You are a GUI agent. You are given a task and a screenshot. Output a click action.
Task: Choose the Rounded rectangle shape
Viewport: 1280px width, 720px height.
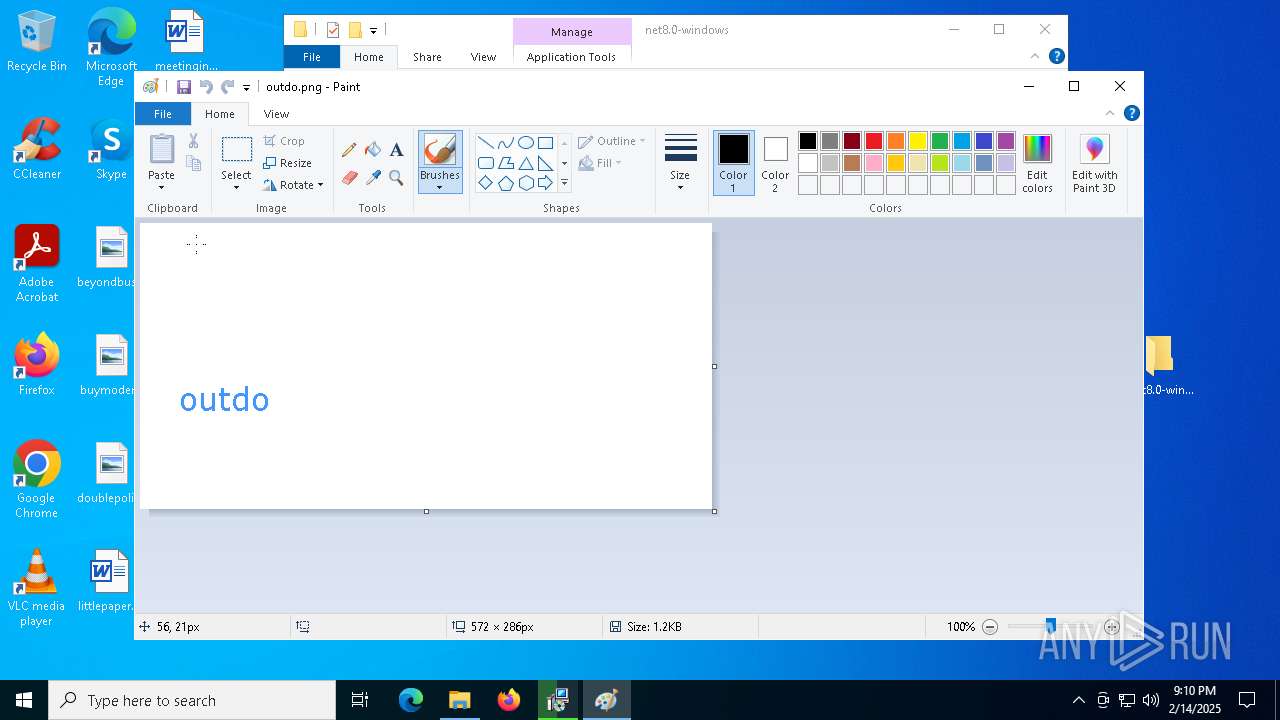click(x=486, y=163)
